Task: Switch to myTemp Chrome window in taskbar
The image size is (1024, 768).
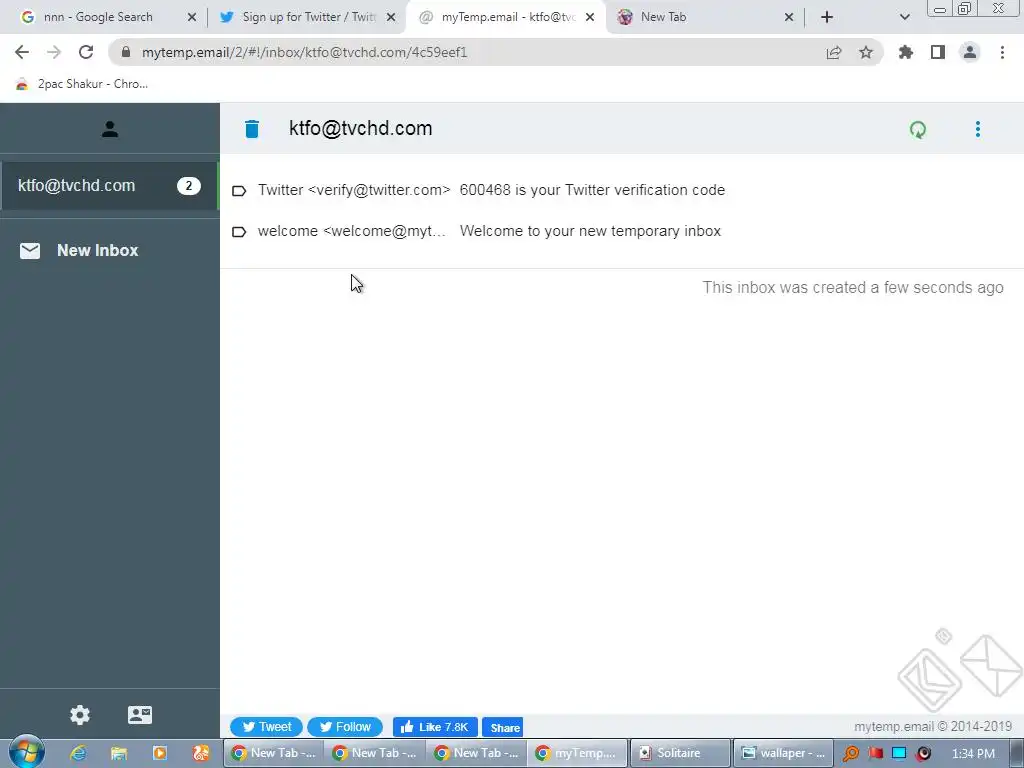Action: pos(577,753)
